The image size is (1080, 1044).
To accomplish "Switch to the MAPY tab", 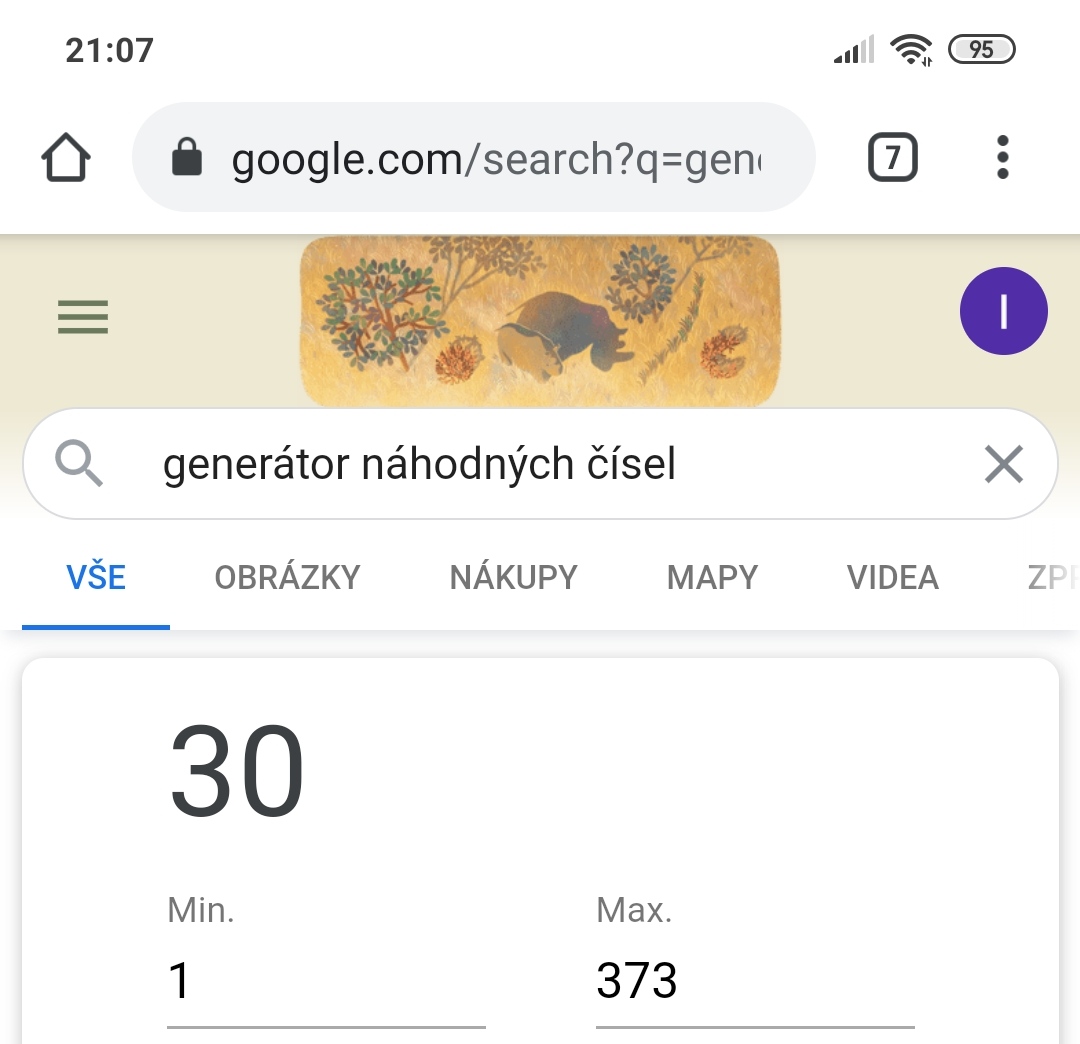I will point(712,578).
